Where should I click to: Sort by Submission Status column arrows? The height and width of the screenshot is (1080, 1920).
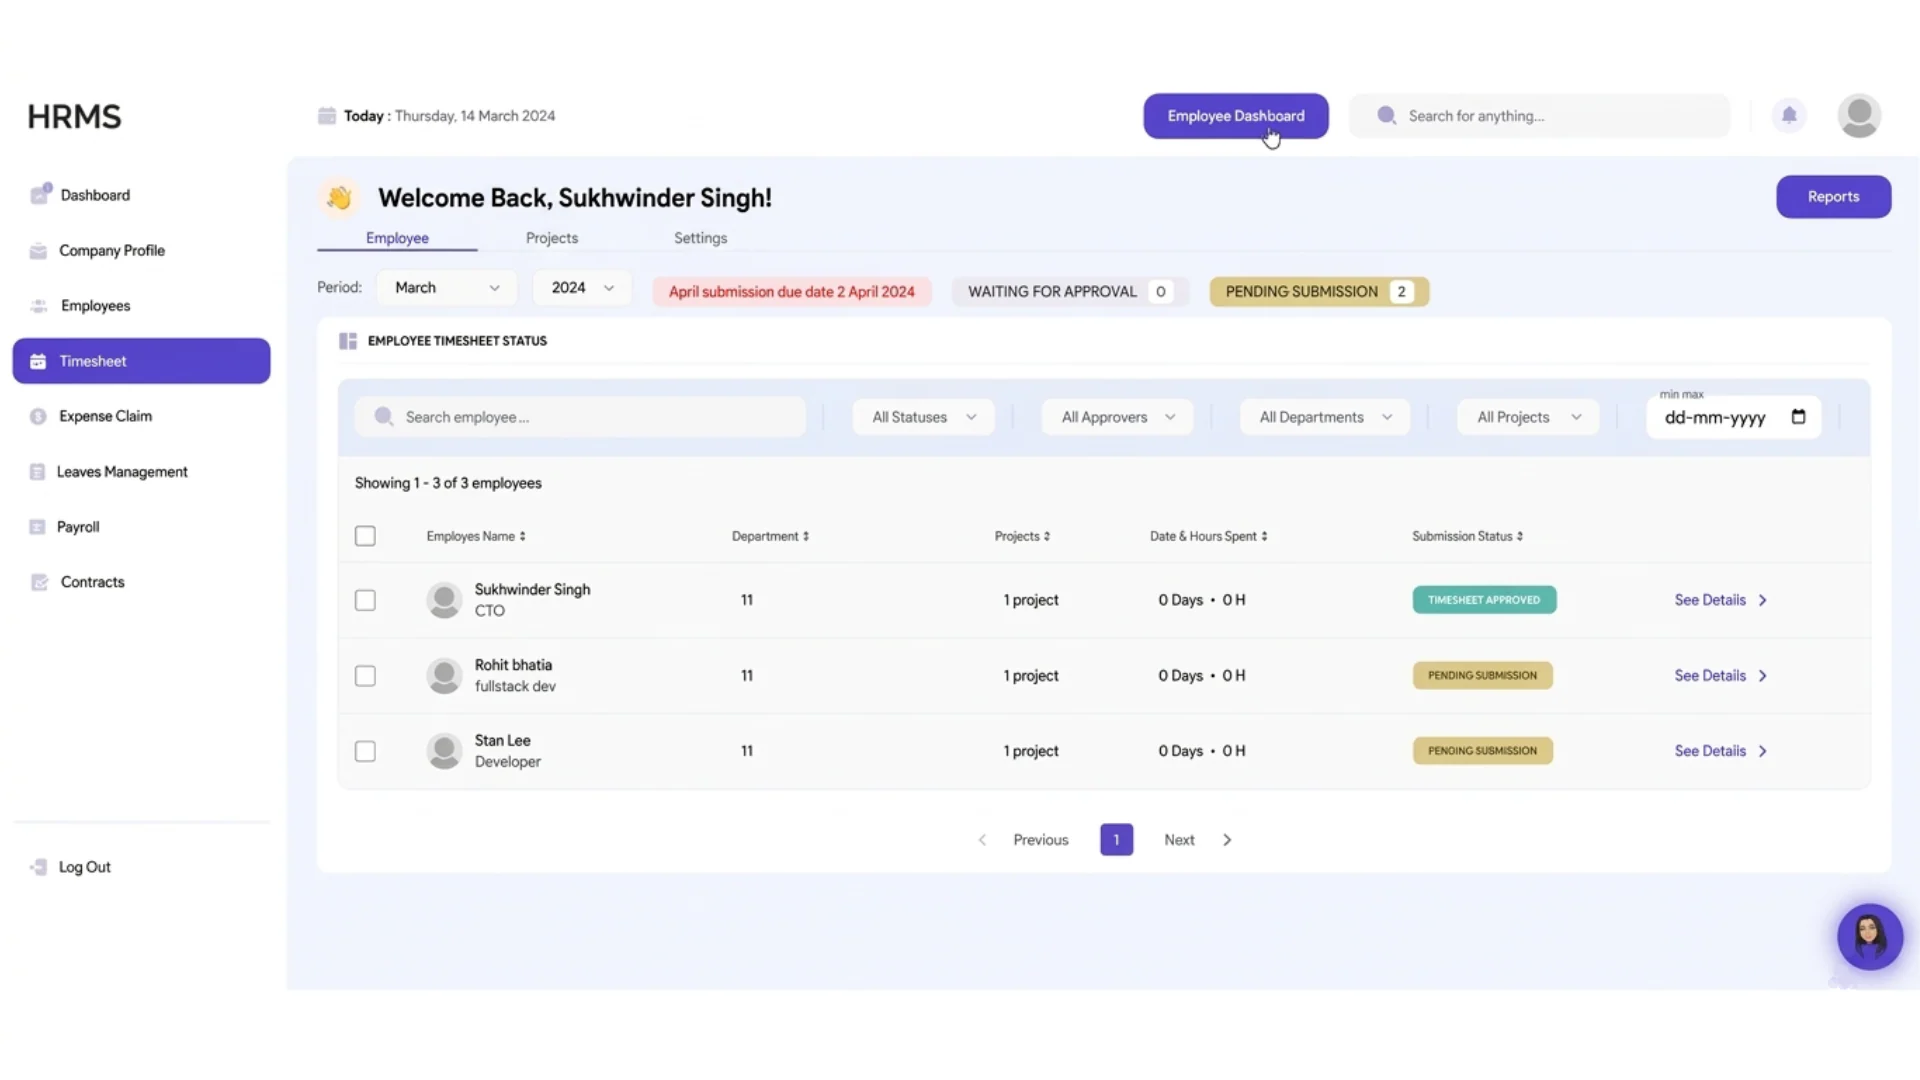point(1520,536)
